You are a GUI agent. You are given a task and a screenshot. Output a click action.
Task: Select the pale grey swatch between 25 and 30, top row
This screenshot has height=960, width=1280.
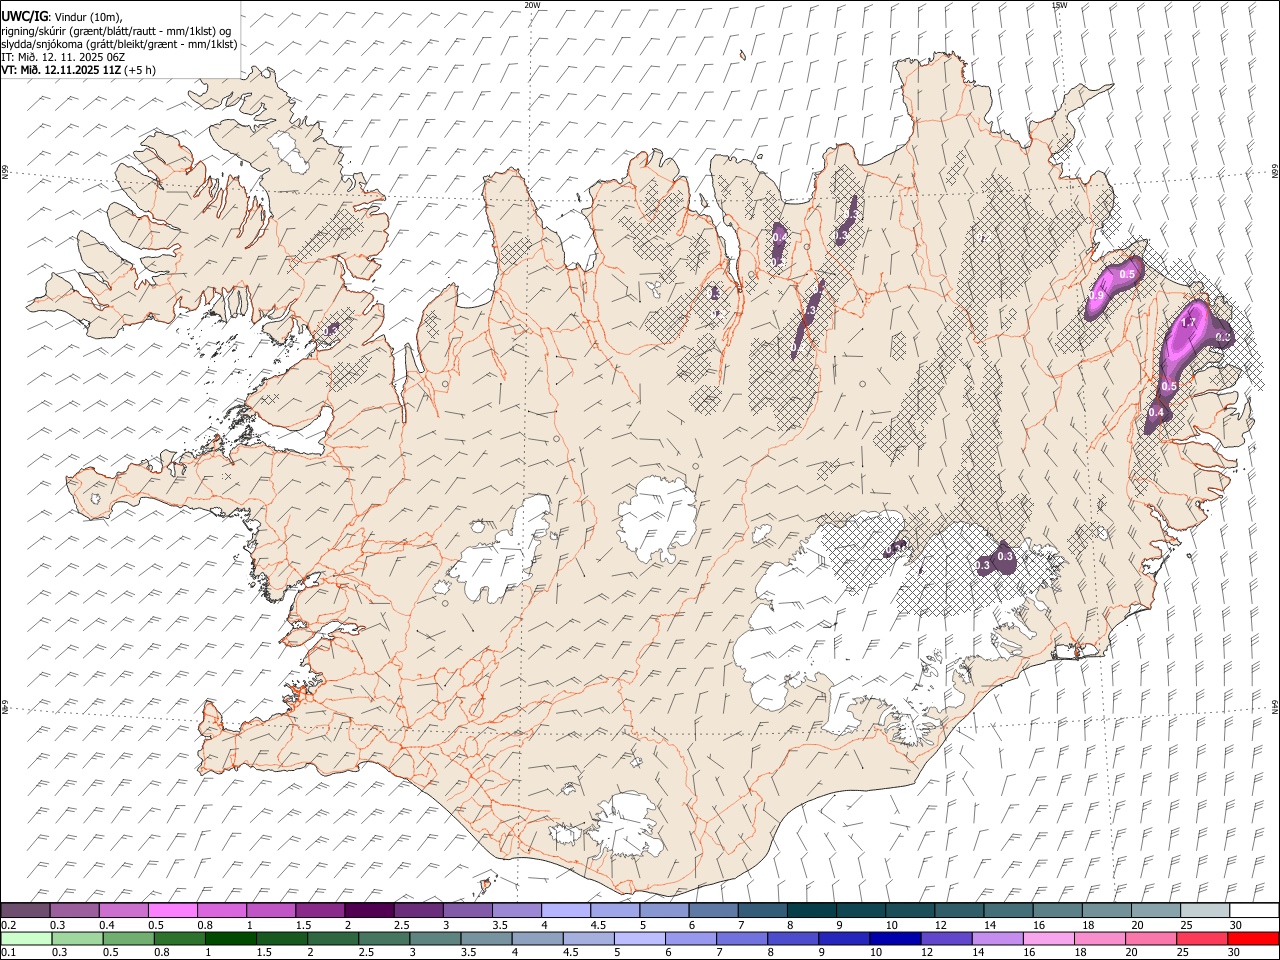click(x=1204, y=911)
